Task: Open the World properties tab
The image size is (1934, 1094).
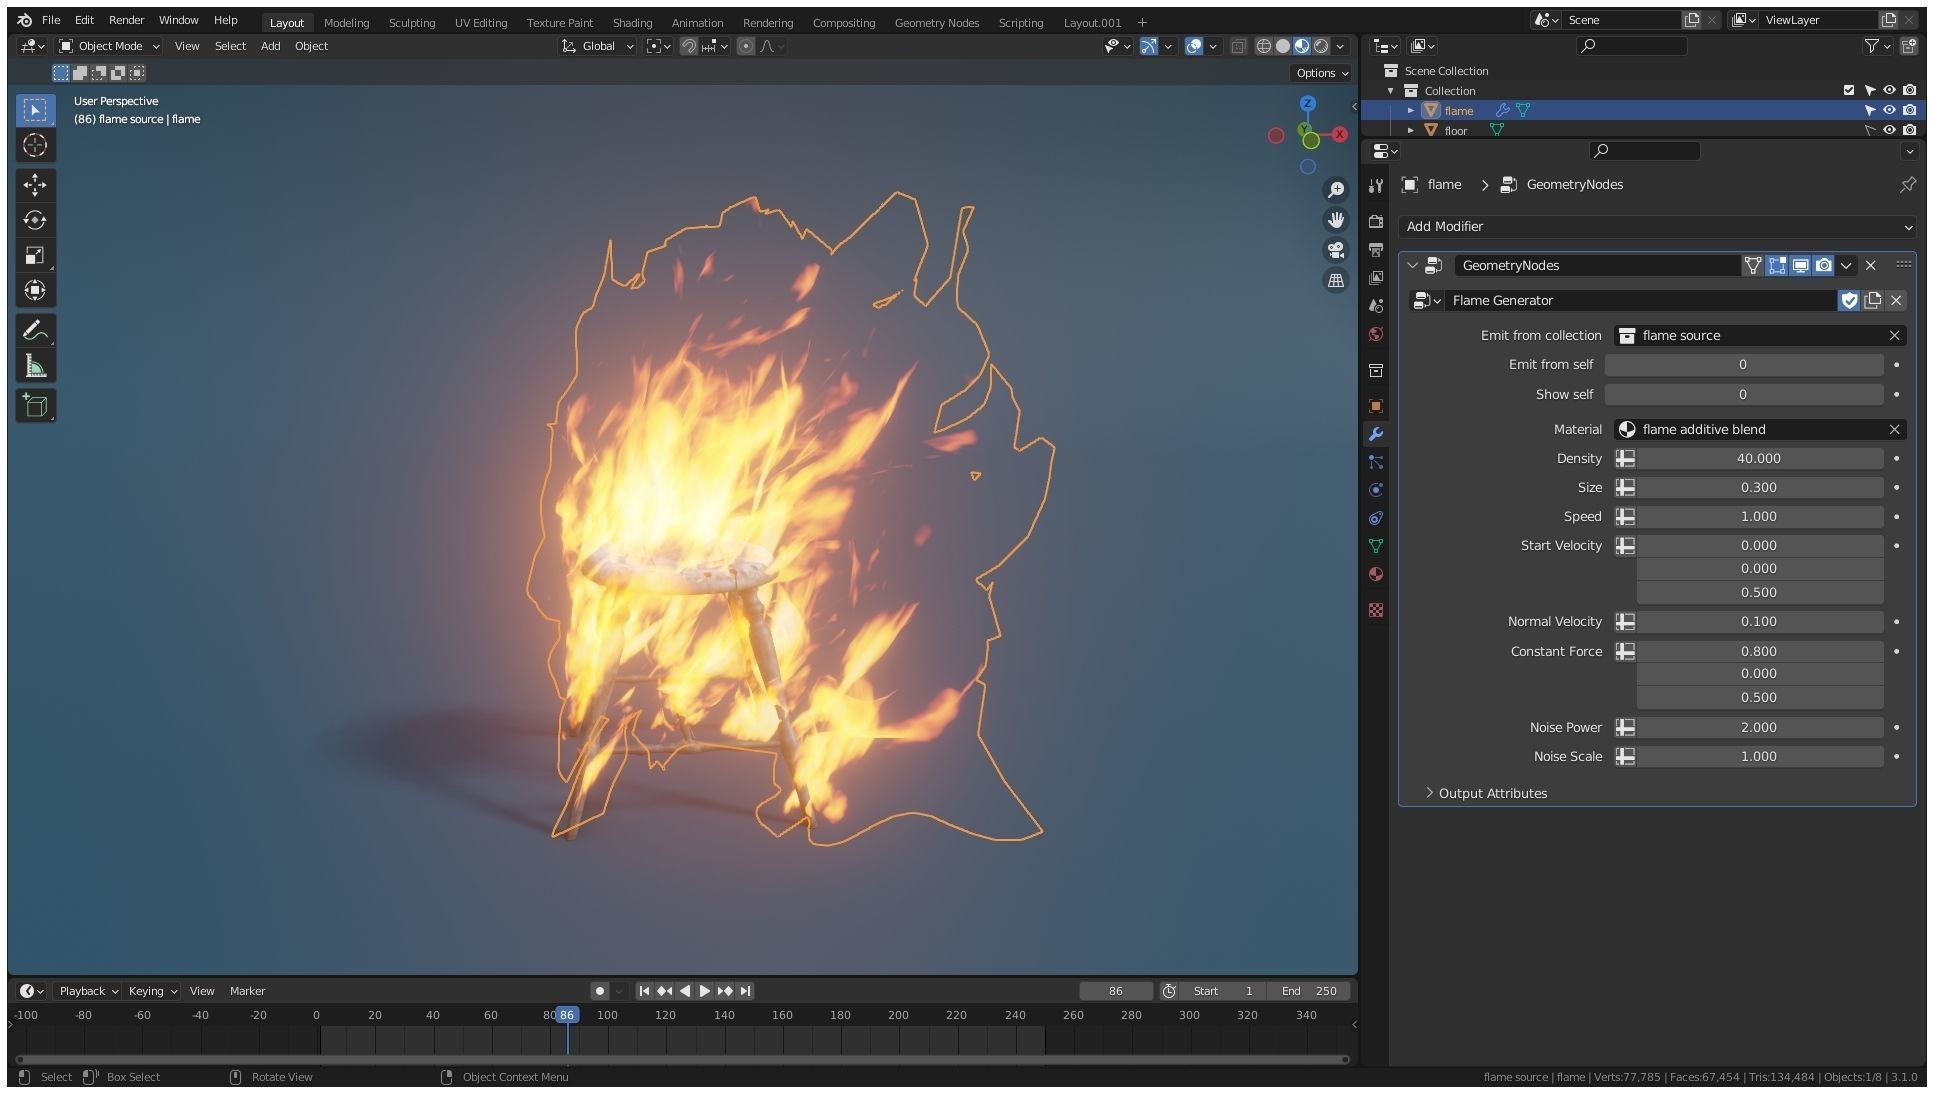Action: (x=1376, y=334)
